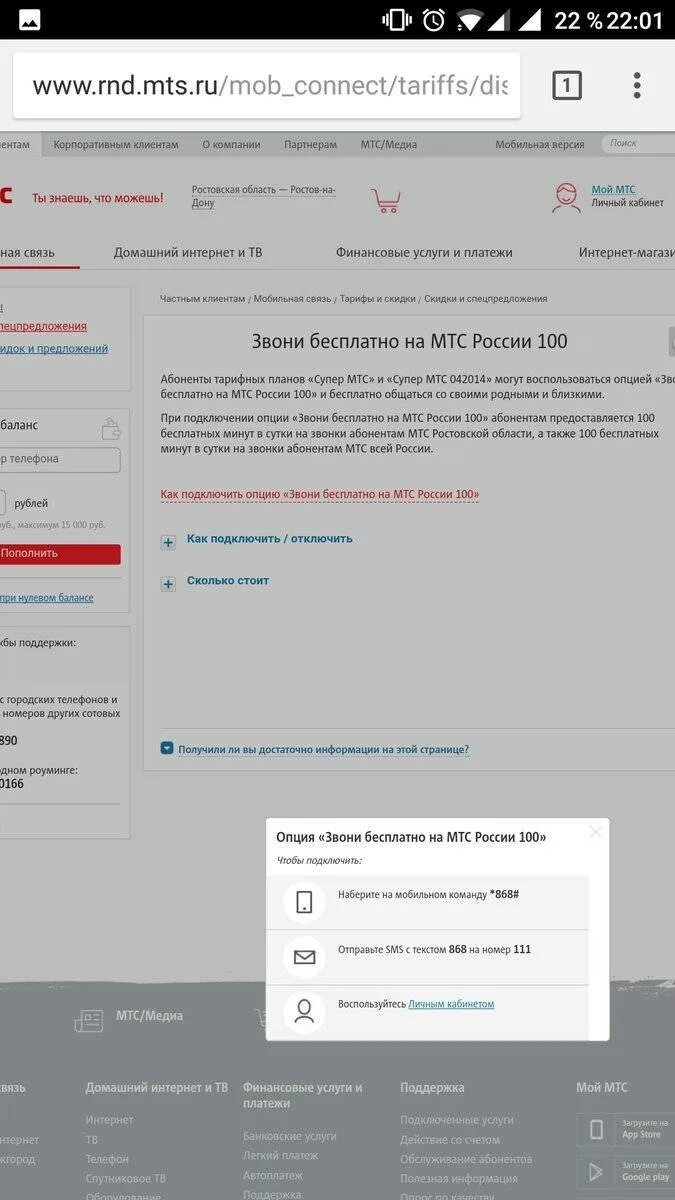Open the Google Play download badge

624,1171
